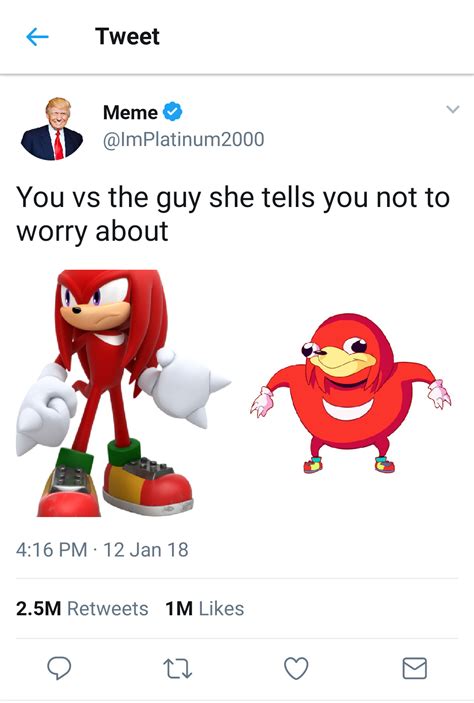Tap the 4:16 PM timestamp
The image size is (474, 703).
click(x=52, y=550)
